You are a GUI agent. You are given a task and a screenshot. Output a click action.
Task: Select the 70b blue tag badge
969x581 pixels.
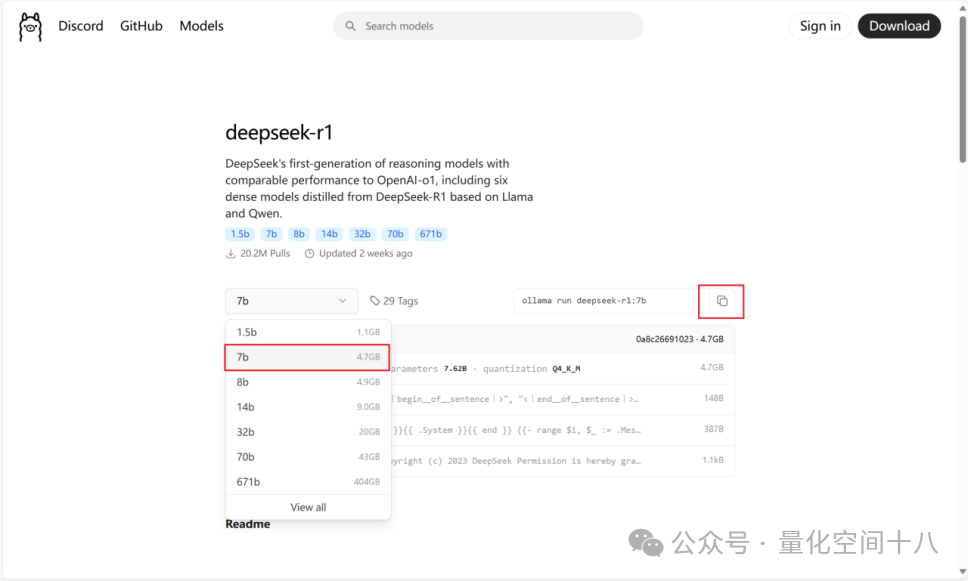click(395, 234)
